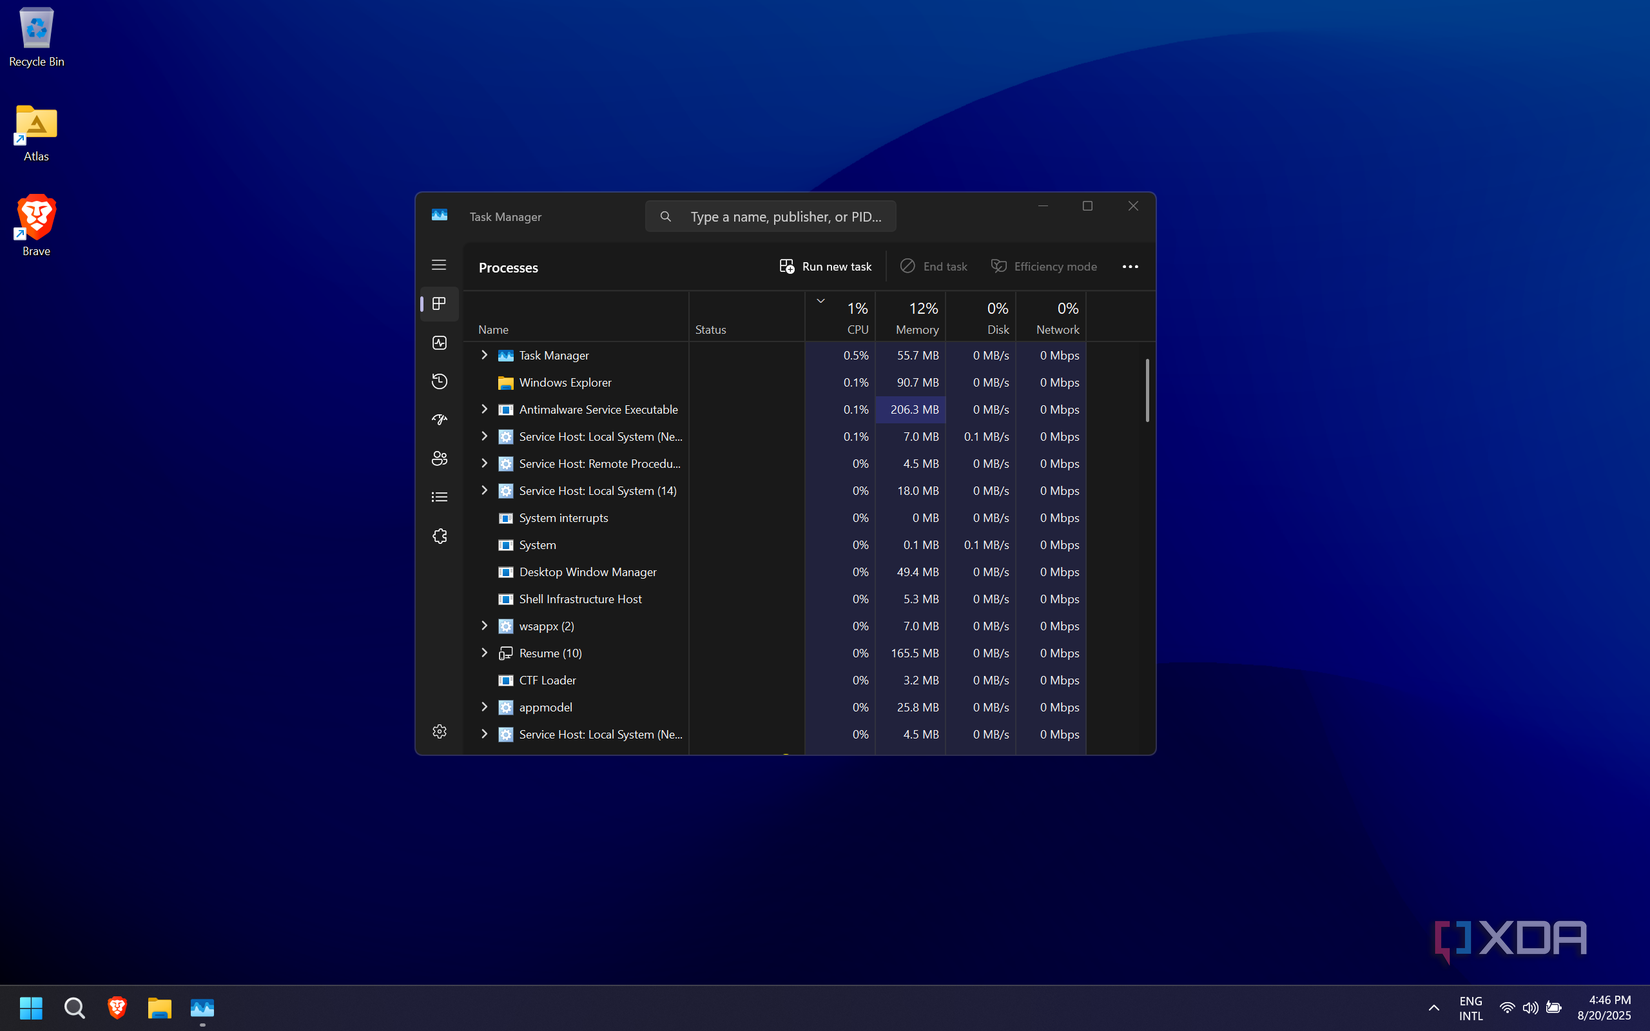Expand the Antimalware Service Executable entry
The image size is (1650, 1031).
(x=484, y=409)
